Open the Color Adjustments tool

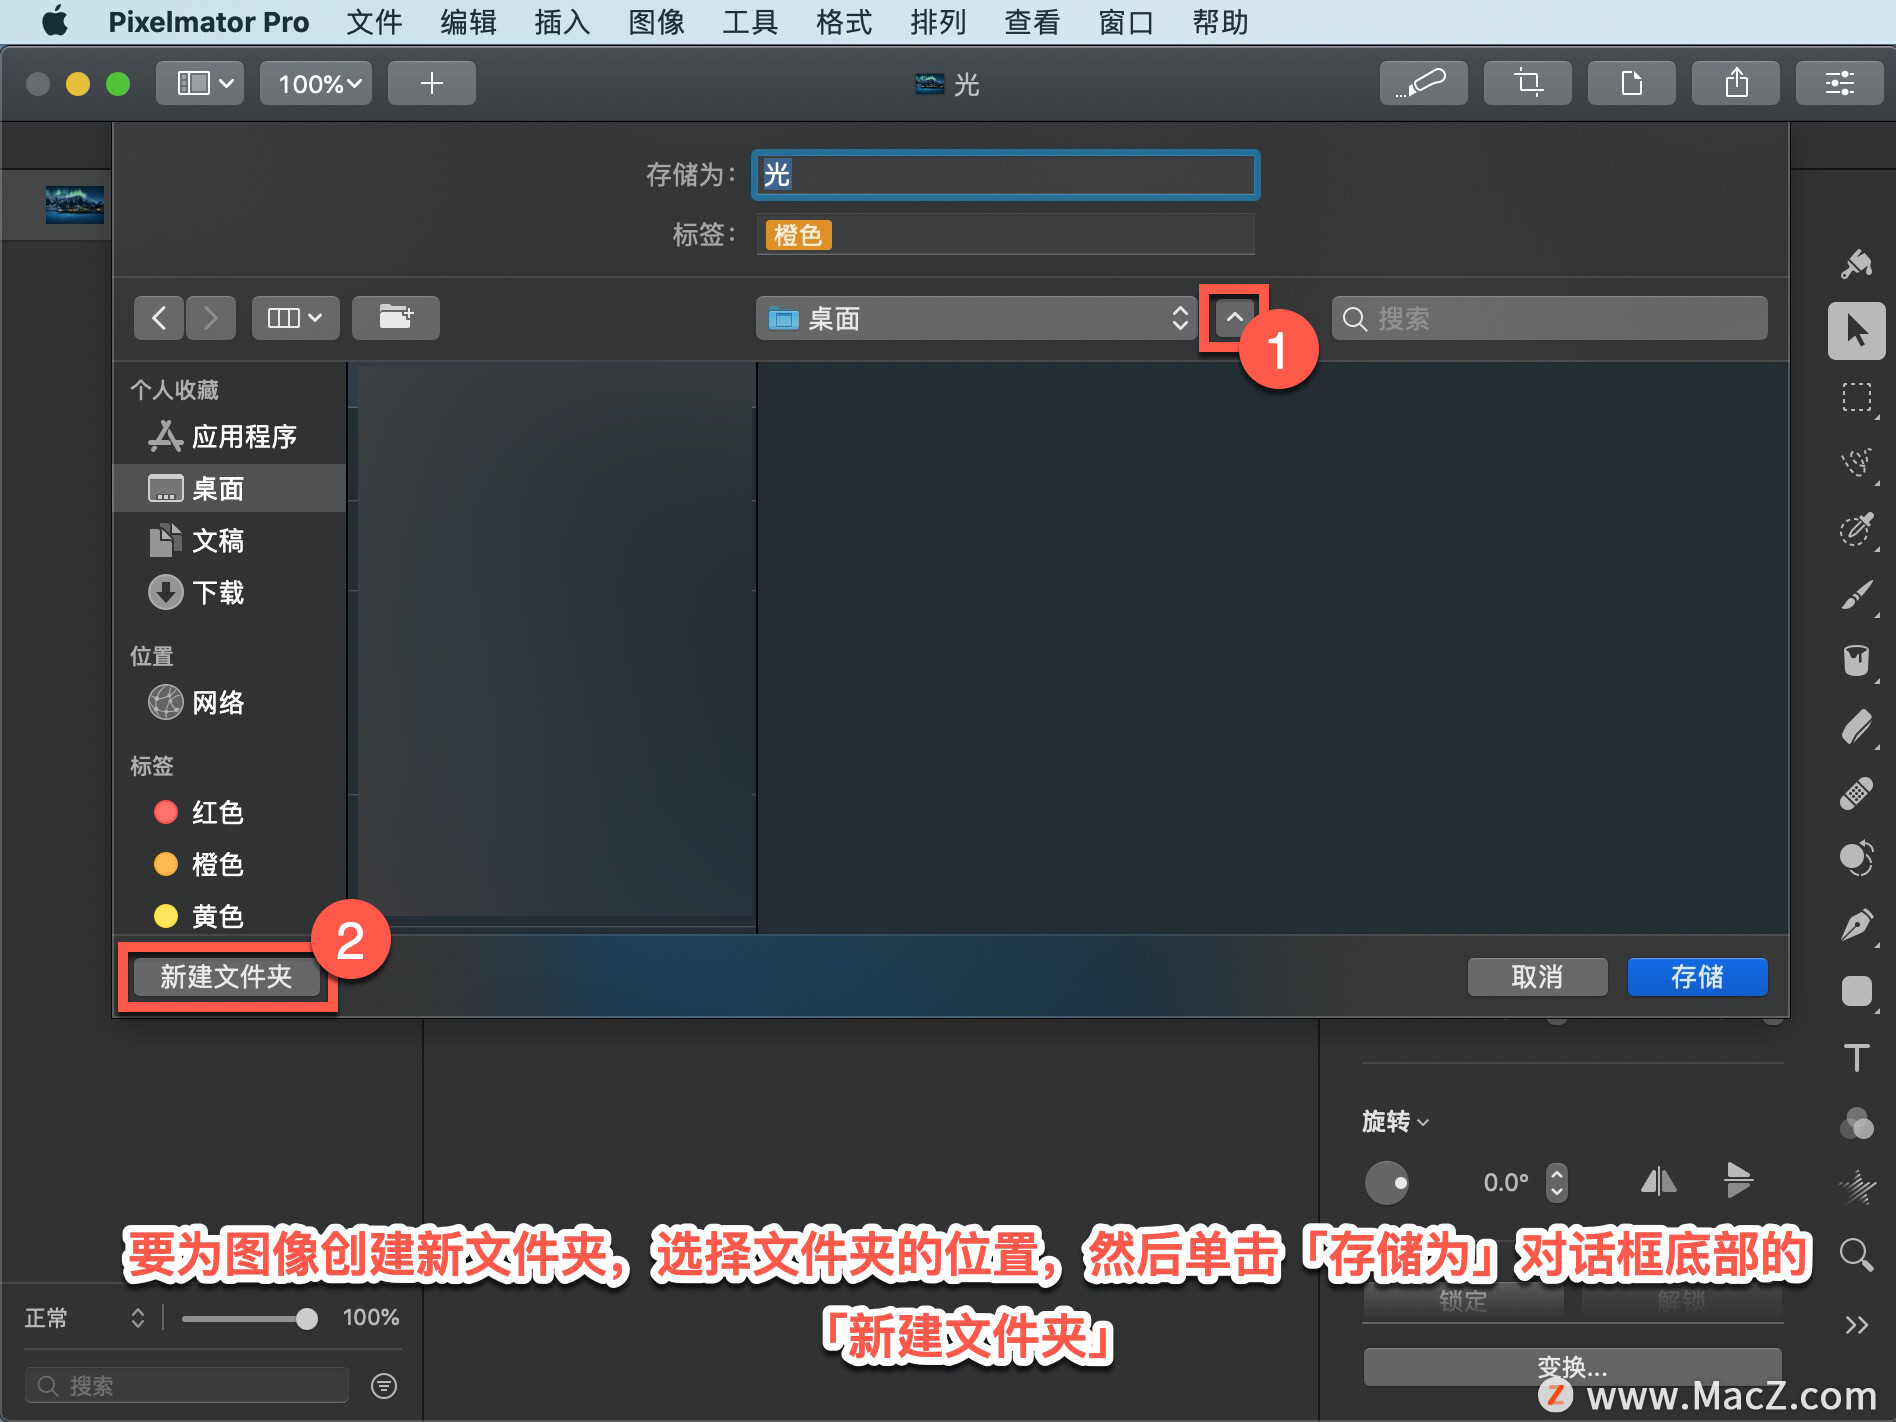click(x=1857, y=1123)
